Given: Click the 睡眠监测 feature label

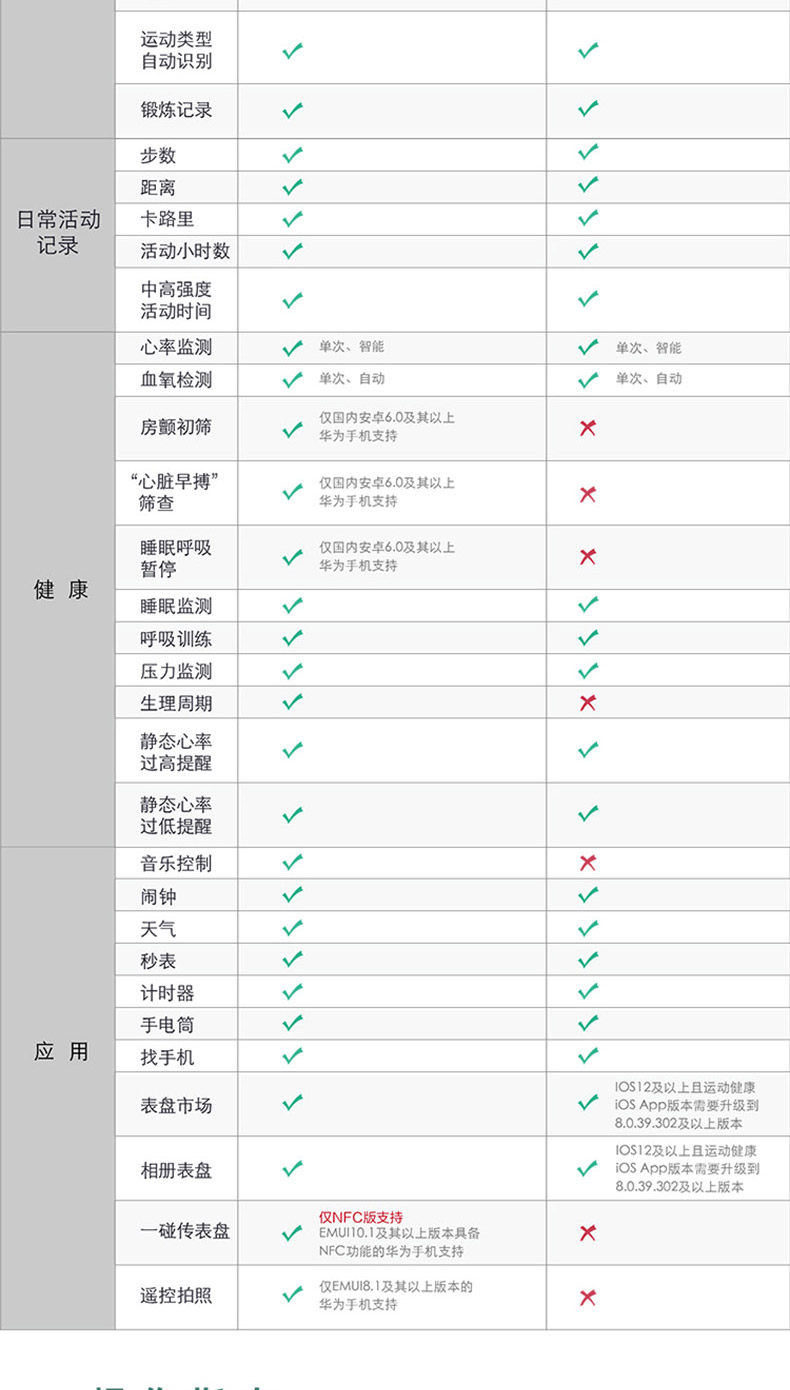Looking at the screenshot, I should click(176, 606).
